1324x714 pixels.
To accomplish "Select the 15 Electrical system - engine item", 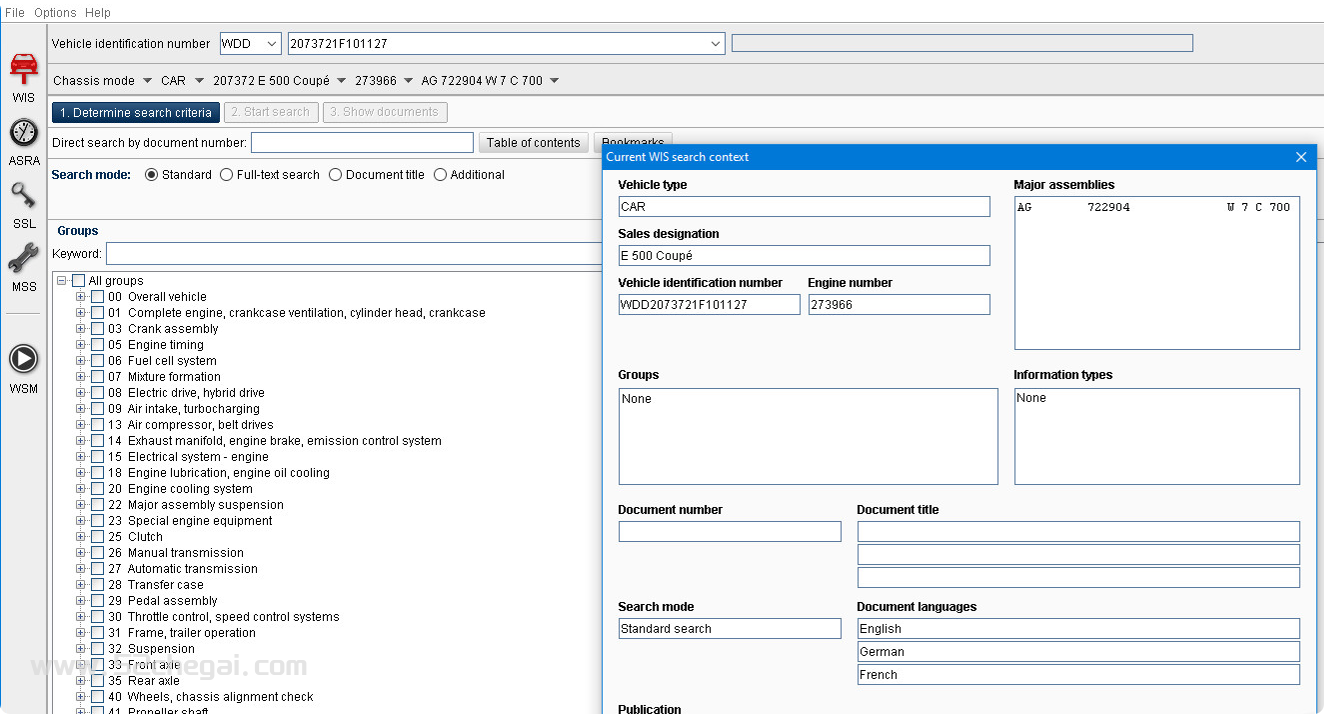I will tap(188, 457).
